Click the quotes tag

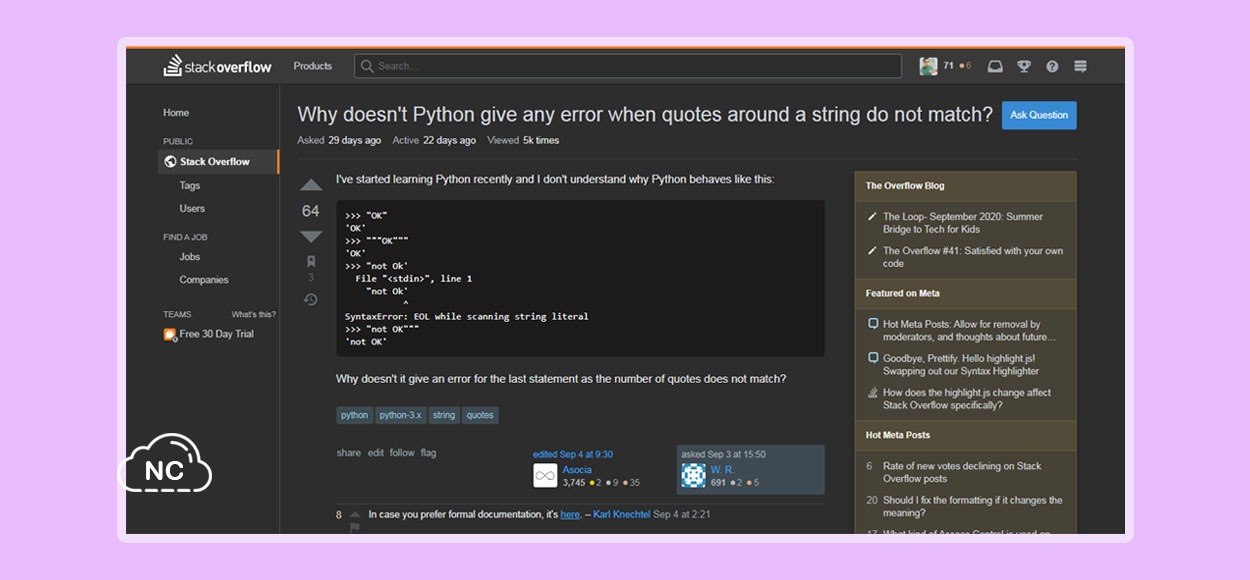(x=480, y=415)
